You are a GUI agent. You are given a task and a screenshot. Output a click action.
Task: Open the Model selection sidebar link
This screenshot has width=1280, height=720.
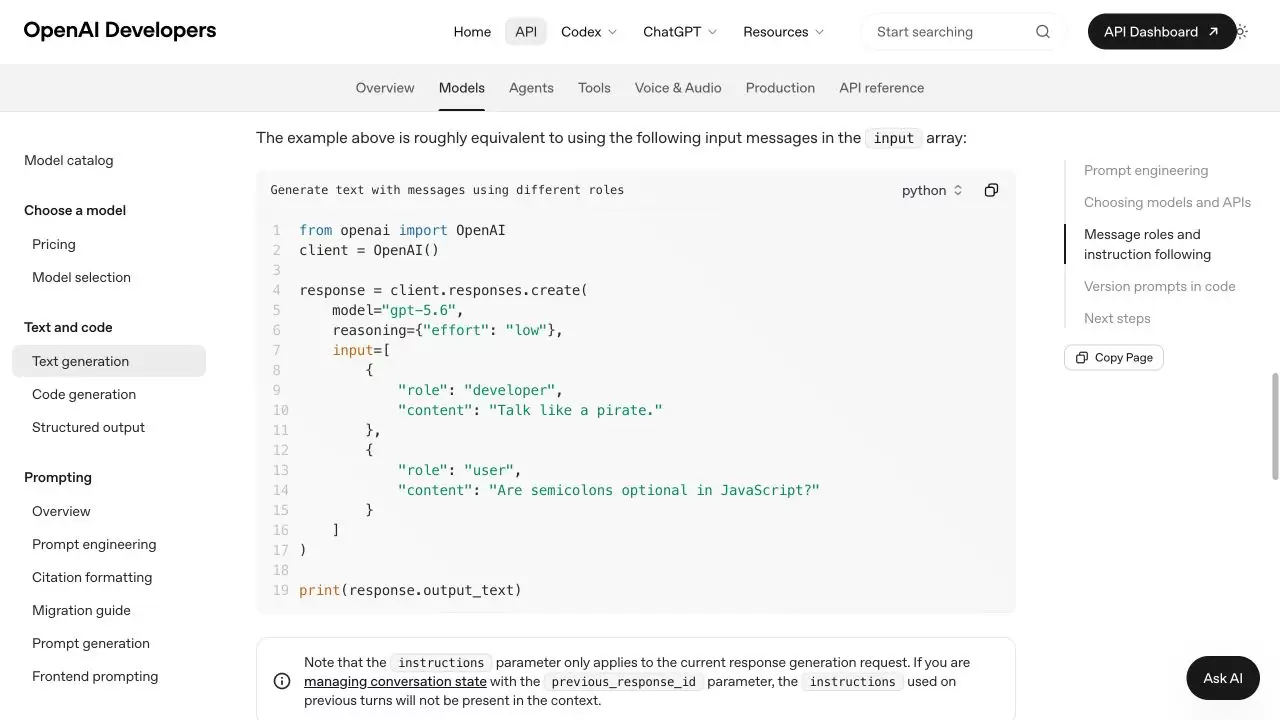[x=81, y=278]
